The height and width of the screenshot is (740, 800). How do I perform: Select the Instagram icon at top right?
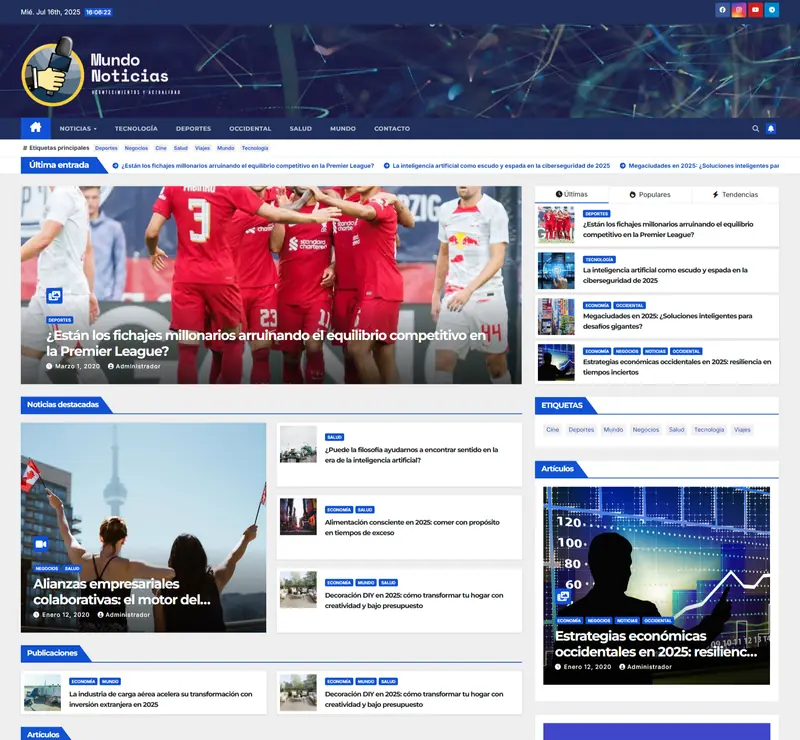coord(738,9)
